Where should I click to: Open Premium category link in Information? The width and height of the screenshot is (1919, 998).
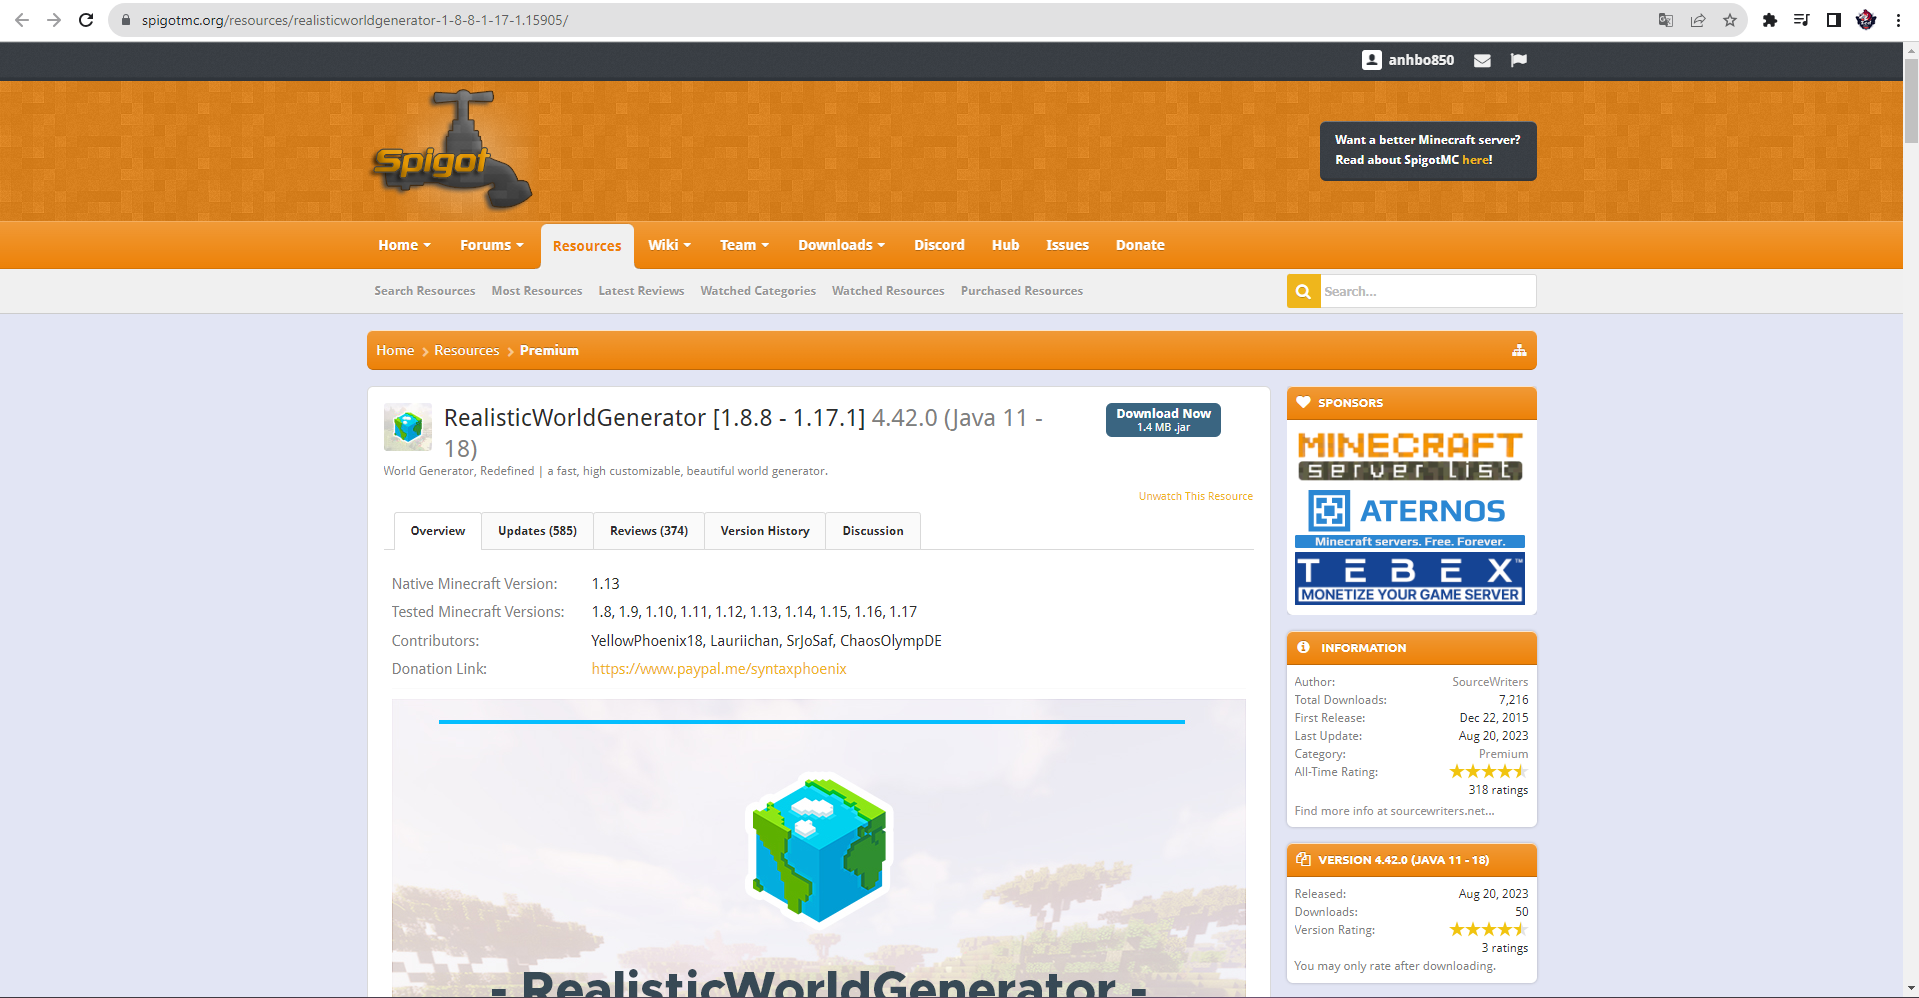click(1503, 754)
